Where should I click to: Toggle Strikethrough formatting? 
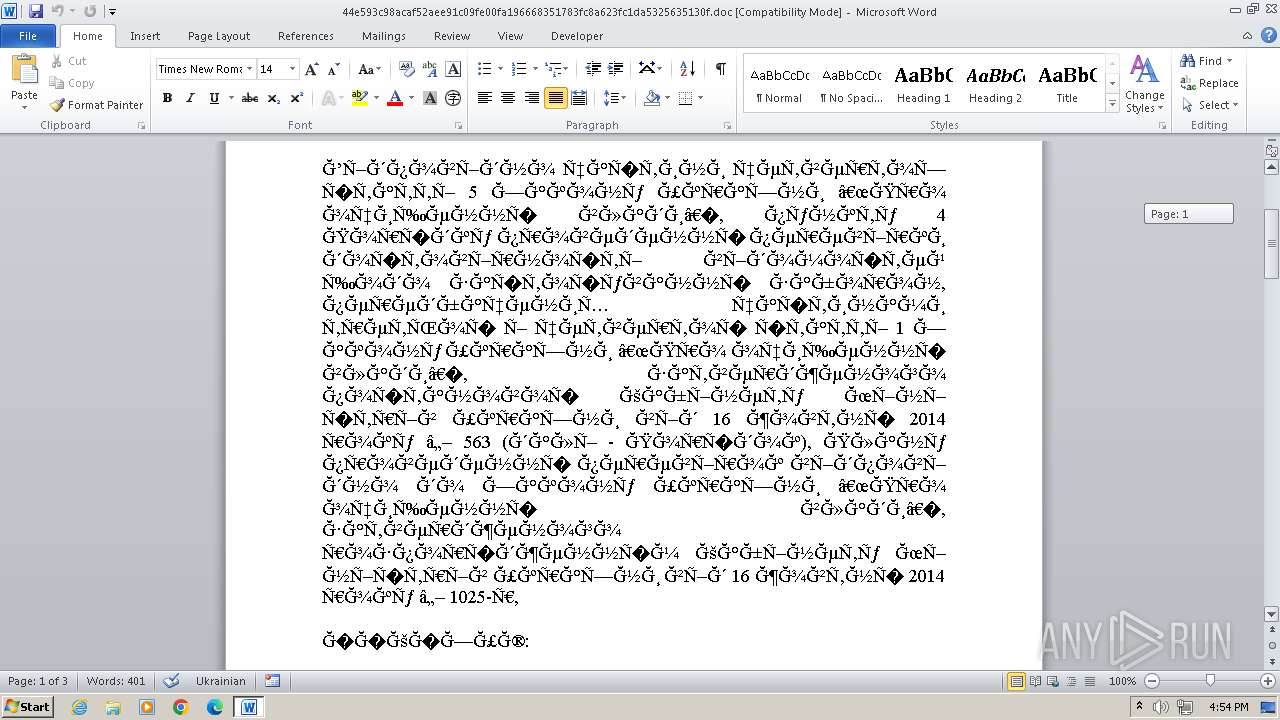(250, 98)
